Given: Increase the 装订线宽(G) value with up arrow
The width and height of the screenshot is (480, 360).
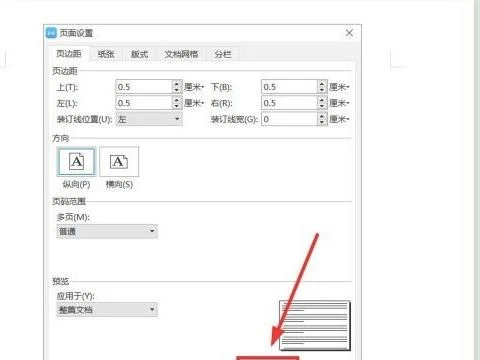Looking at the screenshot, I should point(322,116).
